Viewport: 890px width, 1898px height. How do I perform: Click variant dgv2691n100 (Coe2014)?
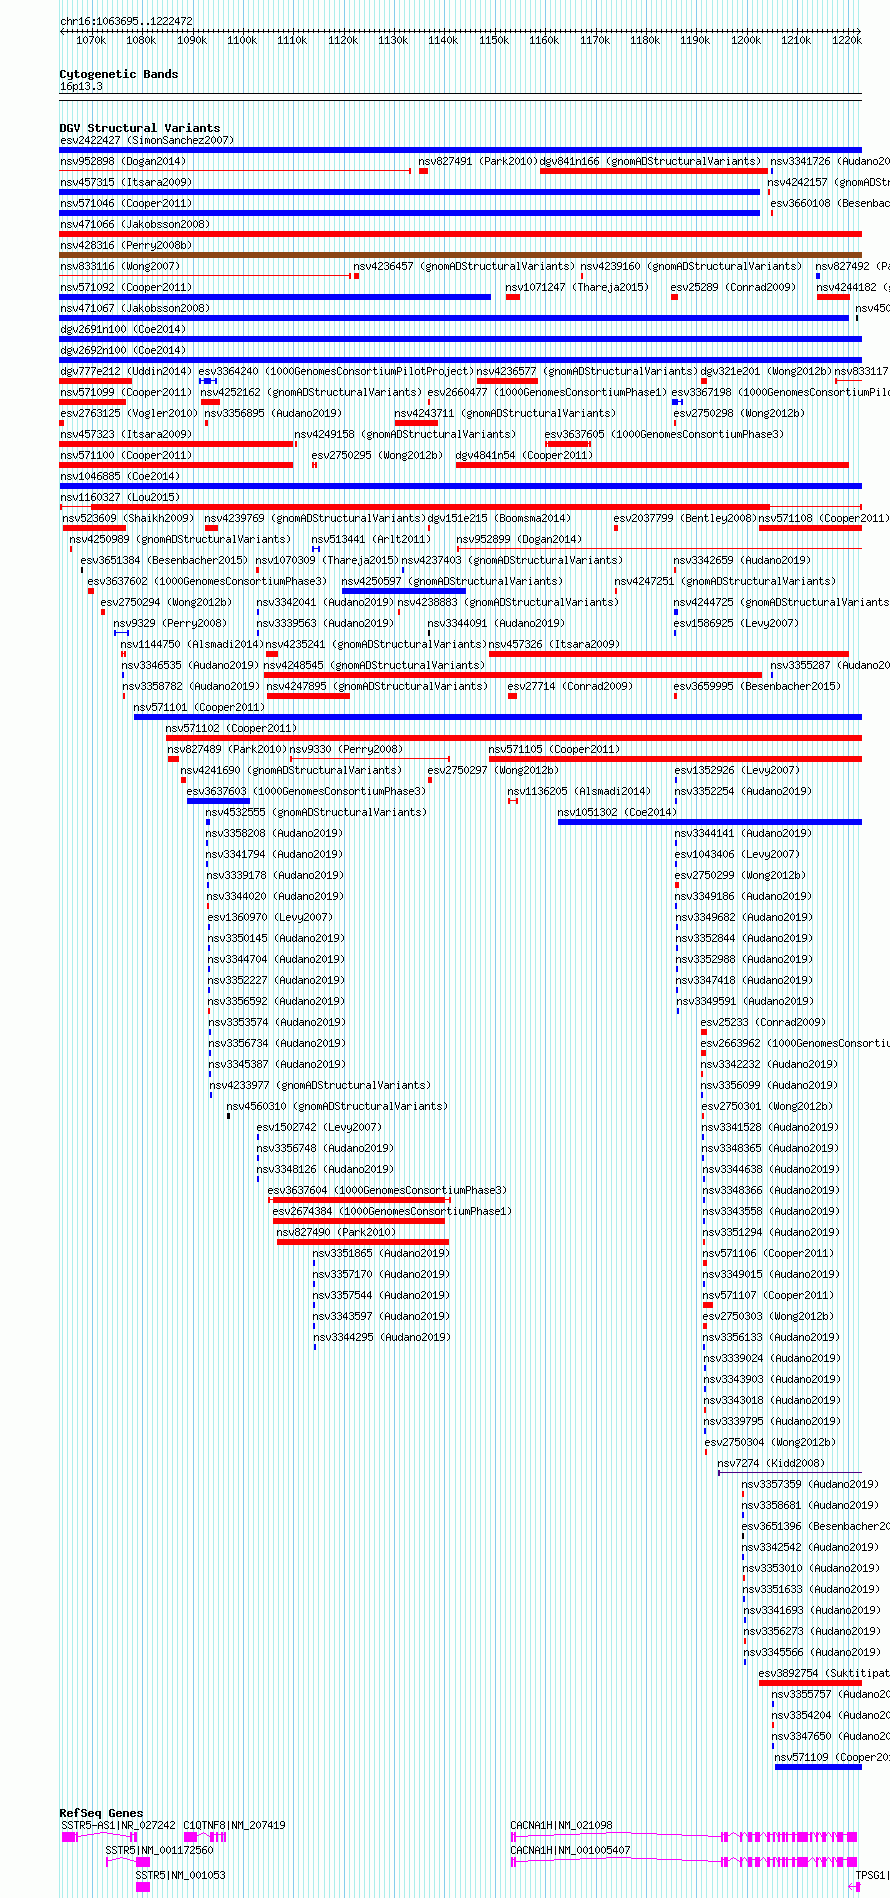(x=123, y=329)
